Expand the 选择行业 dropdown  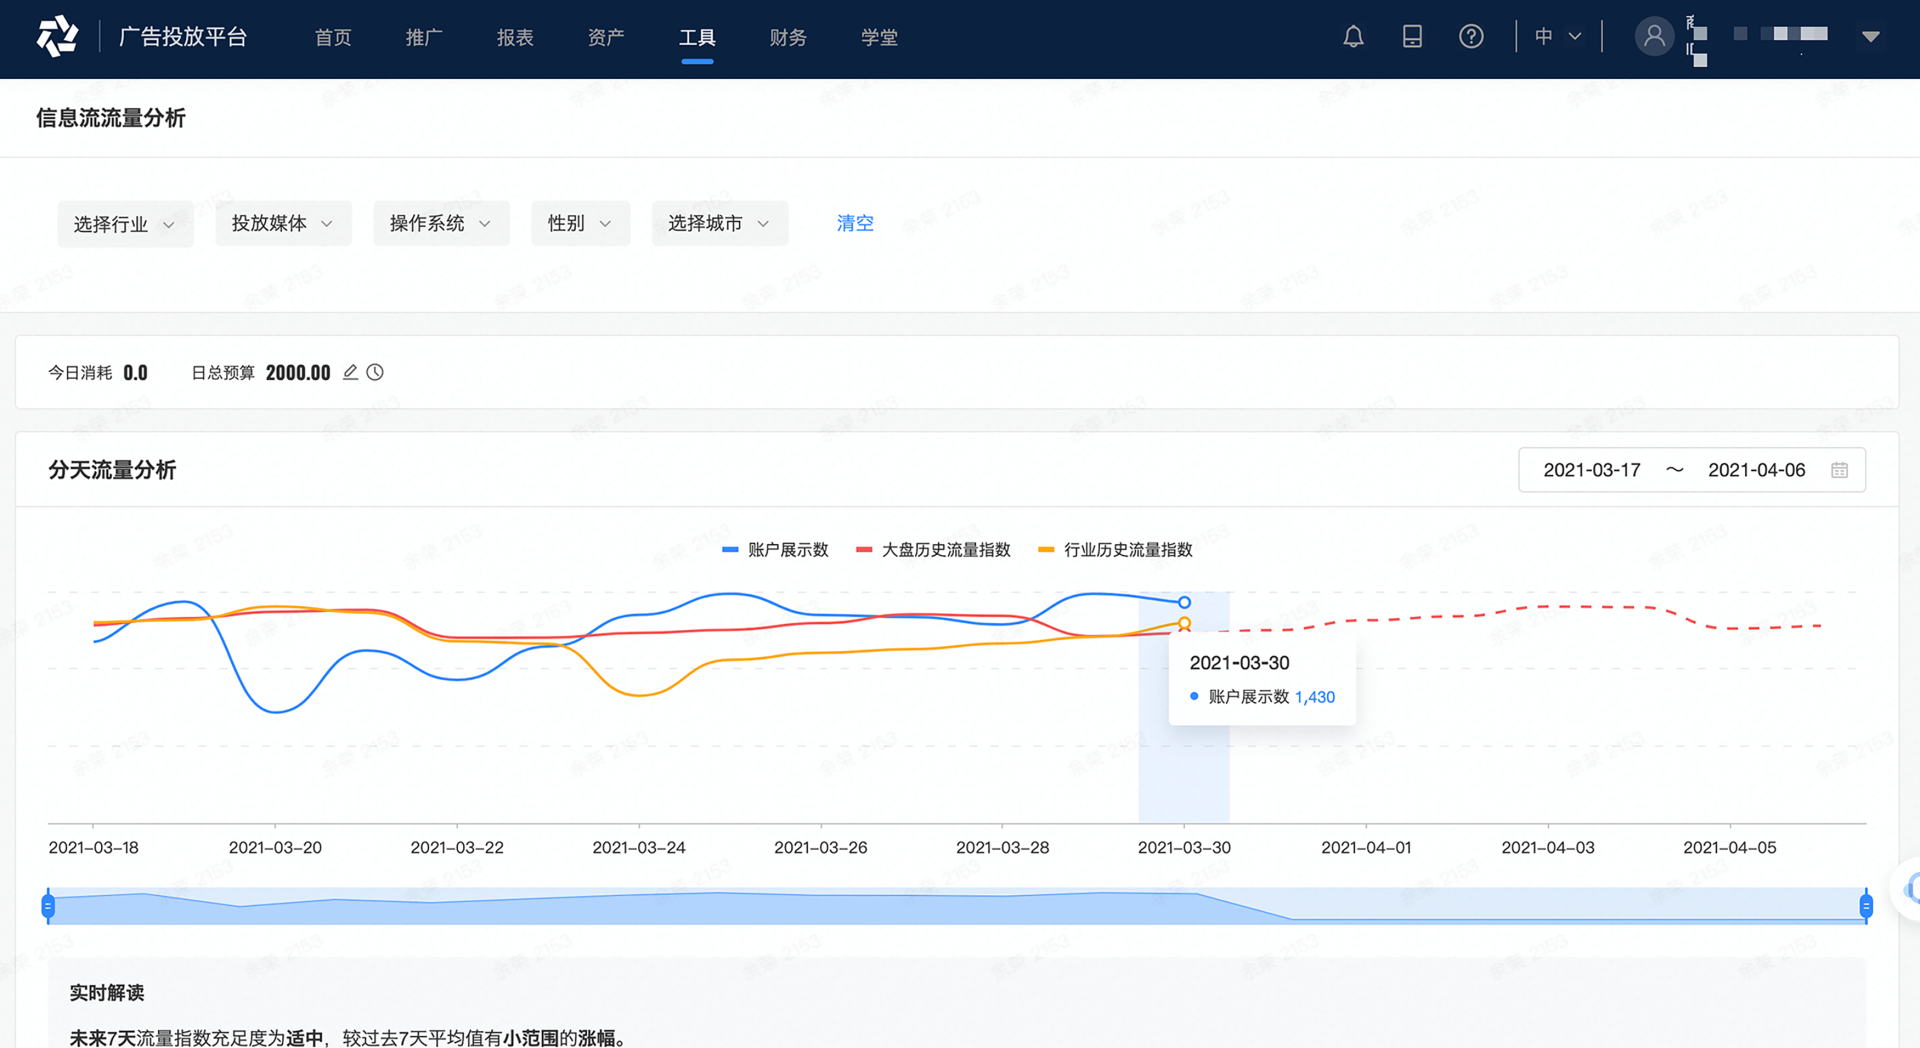[125, 223]
